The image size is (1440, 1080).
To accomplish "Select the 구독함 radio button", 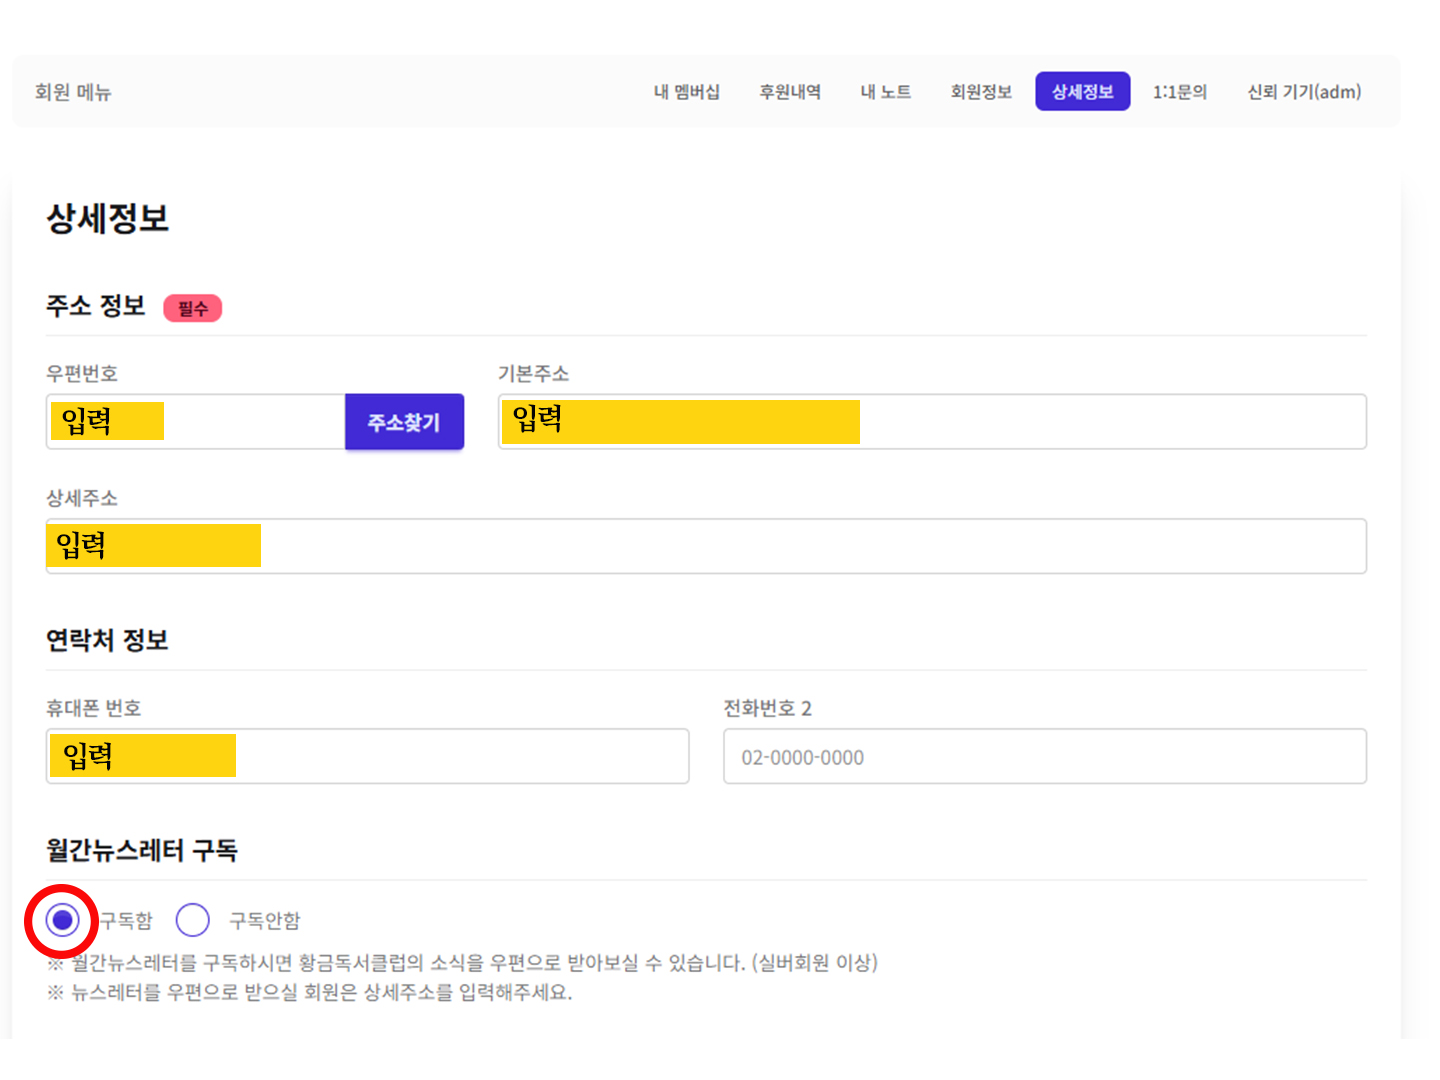I will pyautogui.click(x=62, y=920).
